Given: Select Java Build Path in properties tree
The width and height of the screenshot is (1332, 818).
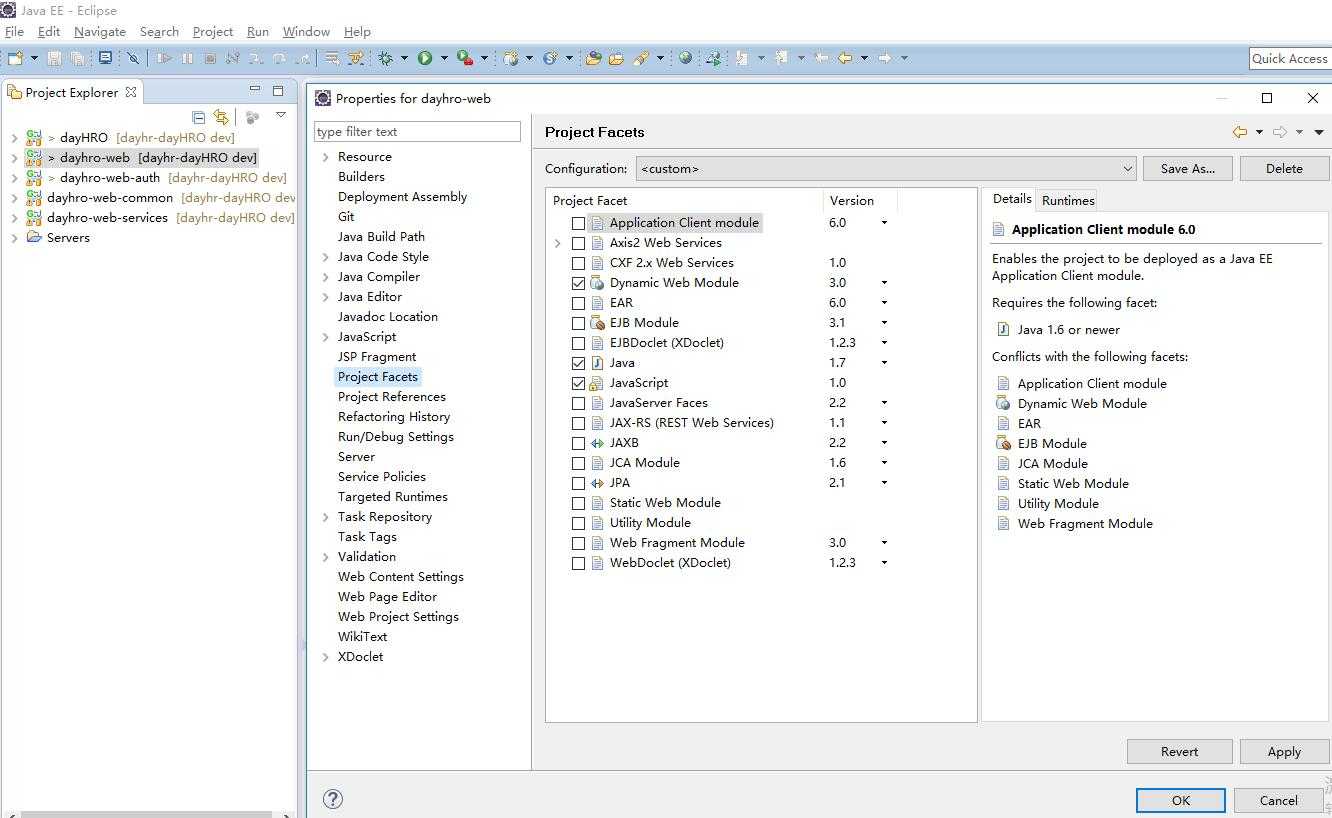Looking at the screenshot, I should coord(381,237).
